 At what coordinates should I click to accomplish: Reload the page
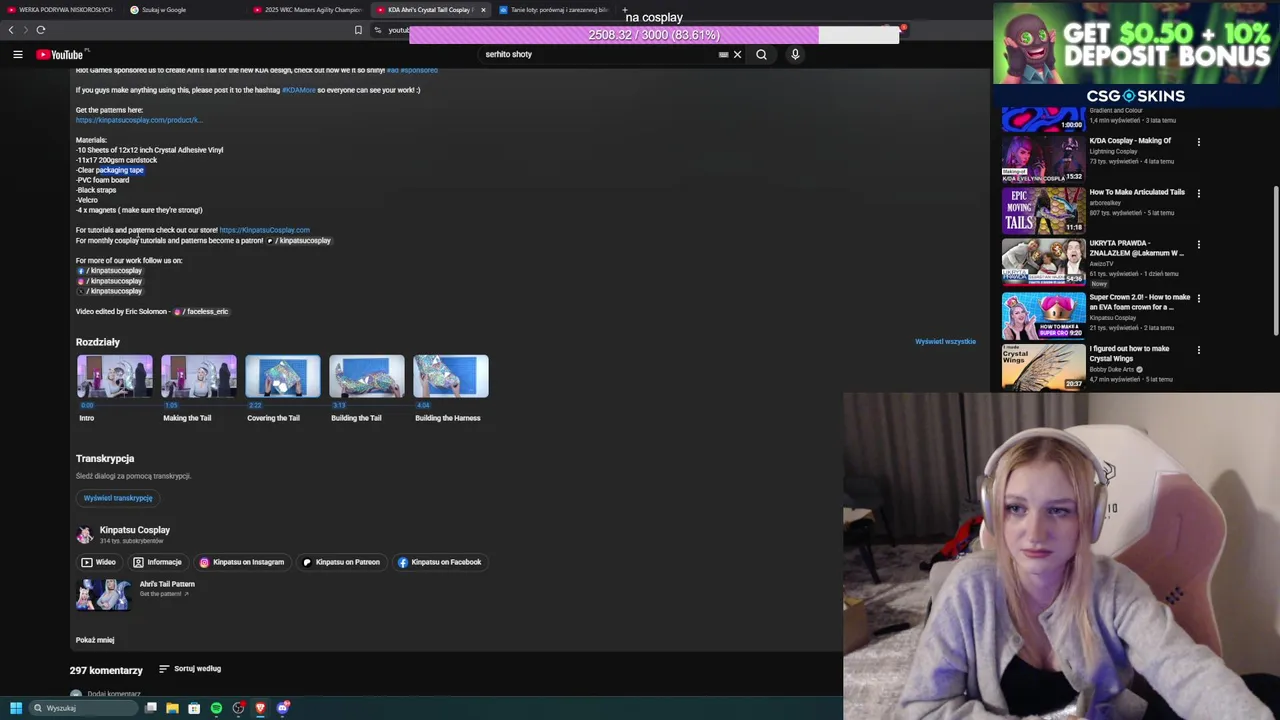tap(41, 30)
